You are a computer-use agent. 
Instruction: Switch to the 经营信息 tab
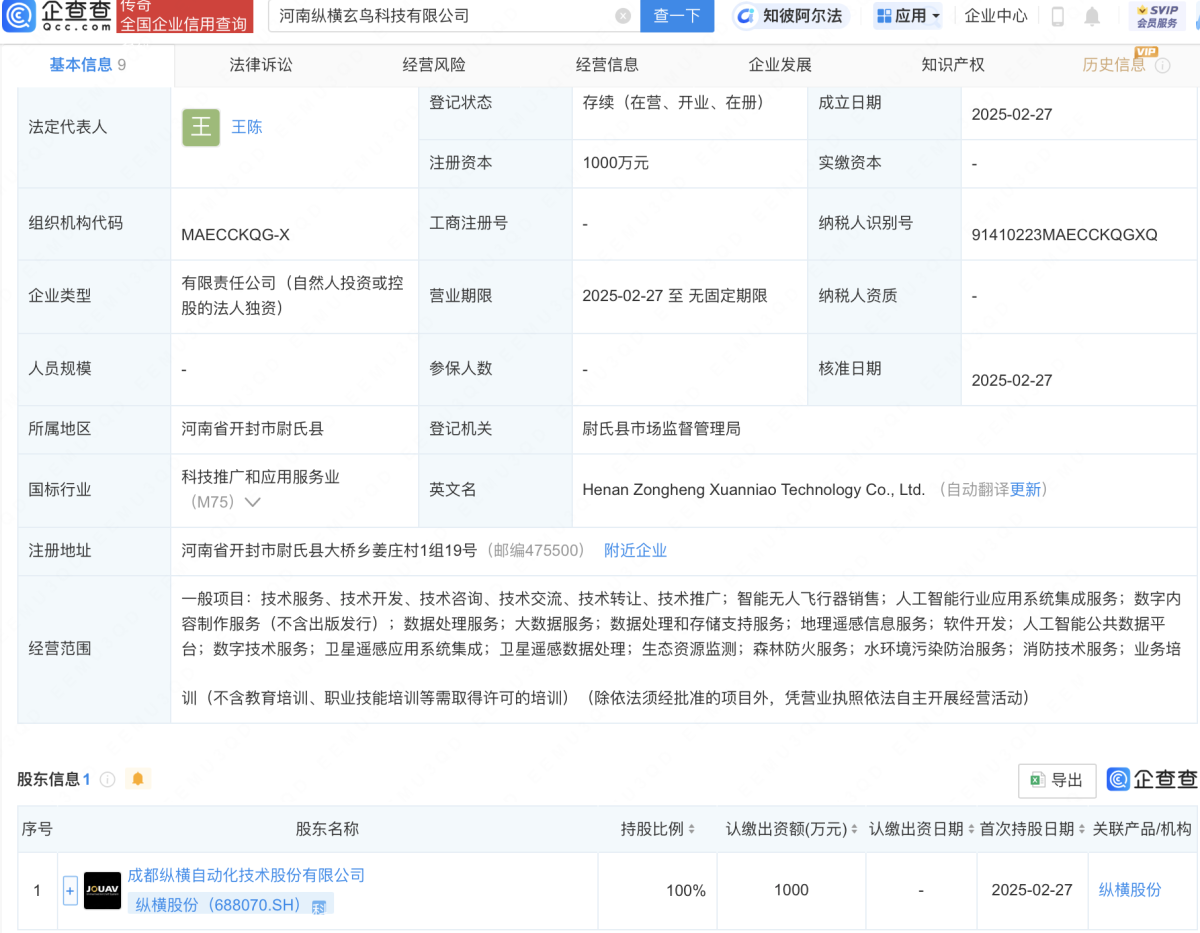pyautogui.click(x=607, y=65)
